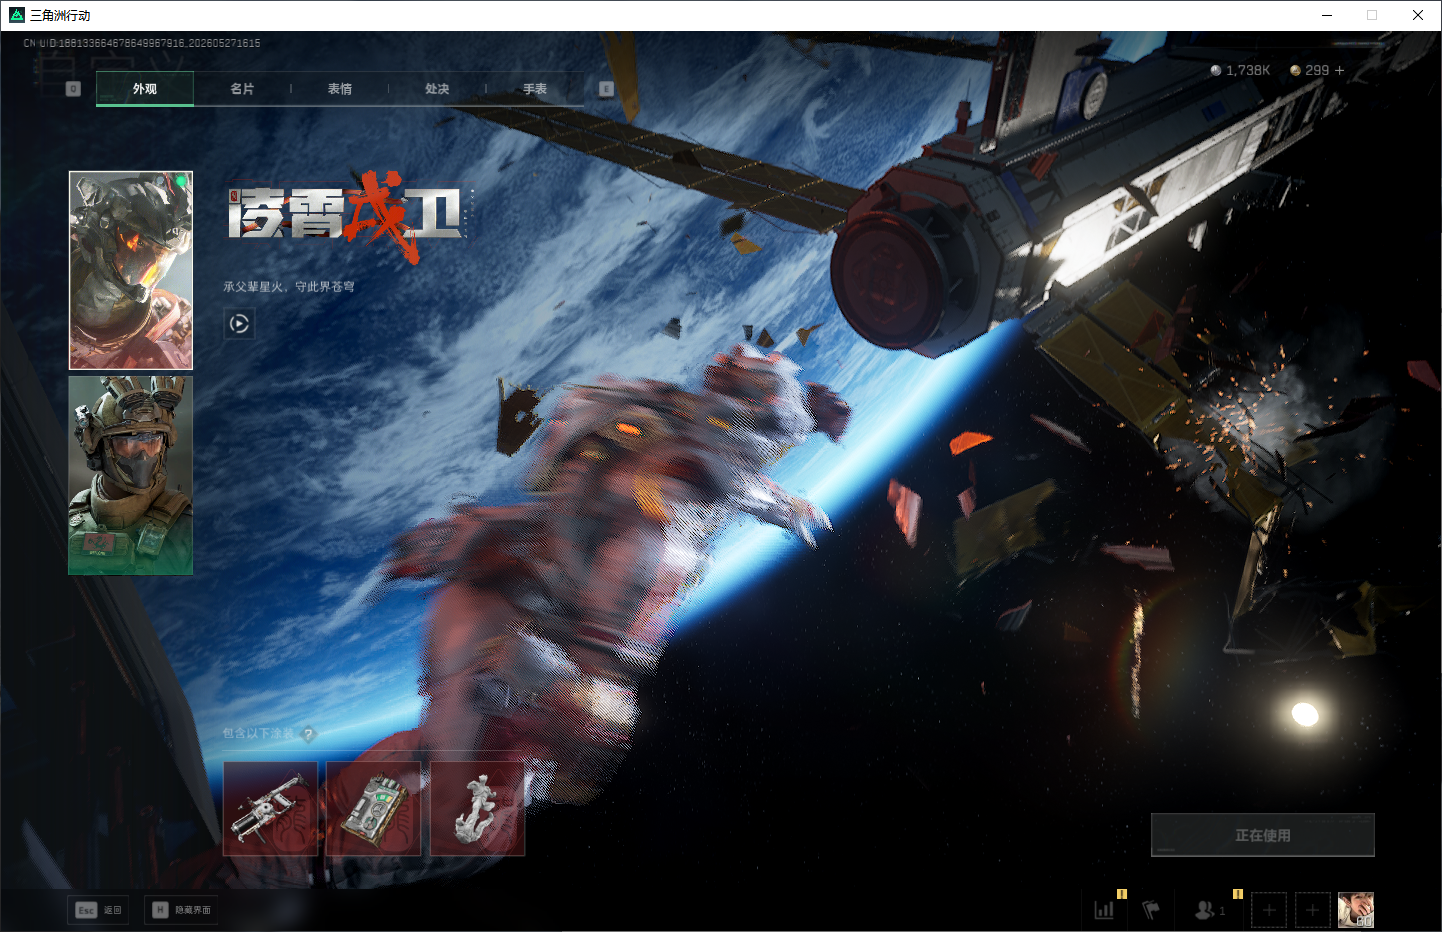
Task: Open the friends list icon
Action: (x=1206, y=910)
